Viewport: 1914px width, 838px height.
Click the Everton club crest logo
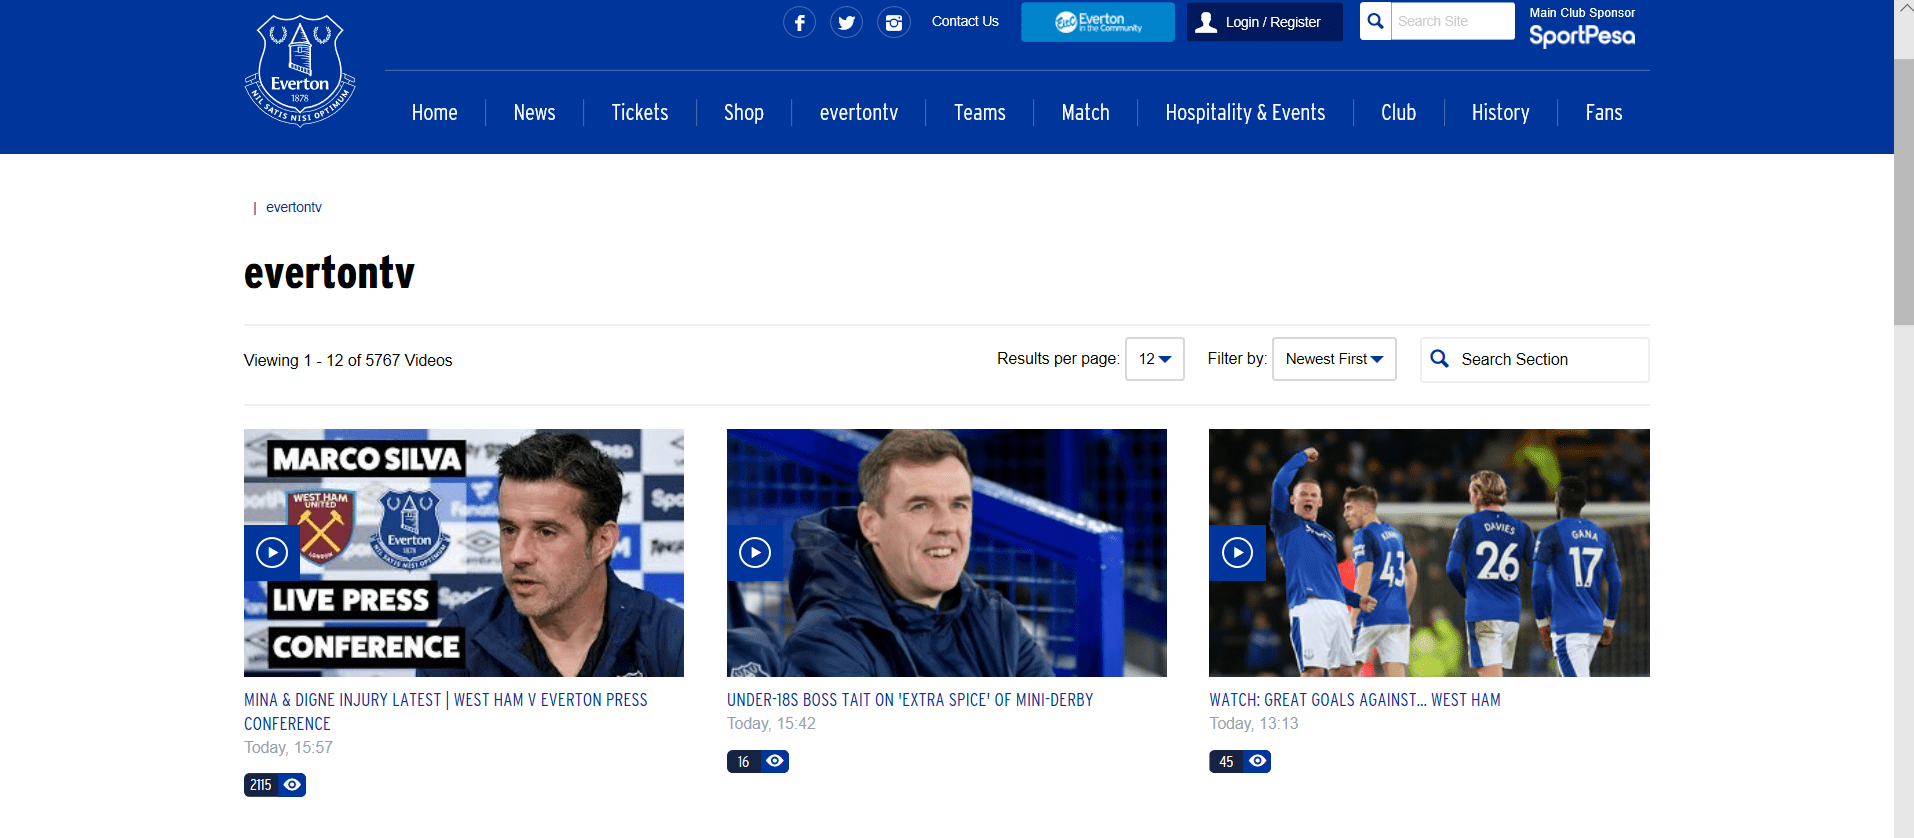(300, 70)
